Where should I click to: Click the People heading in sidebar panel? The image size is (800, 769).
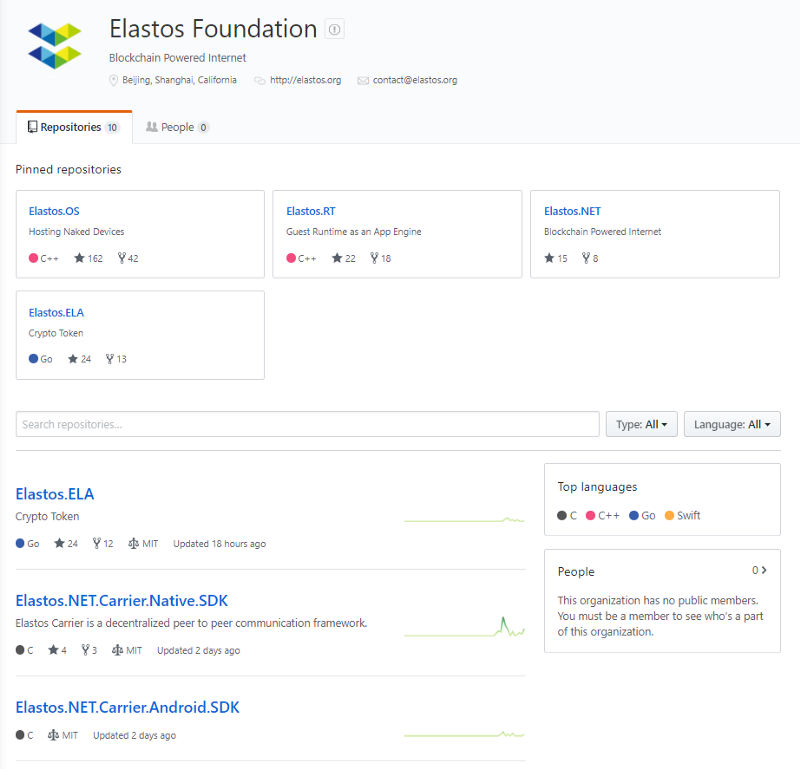576,572
